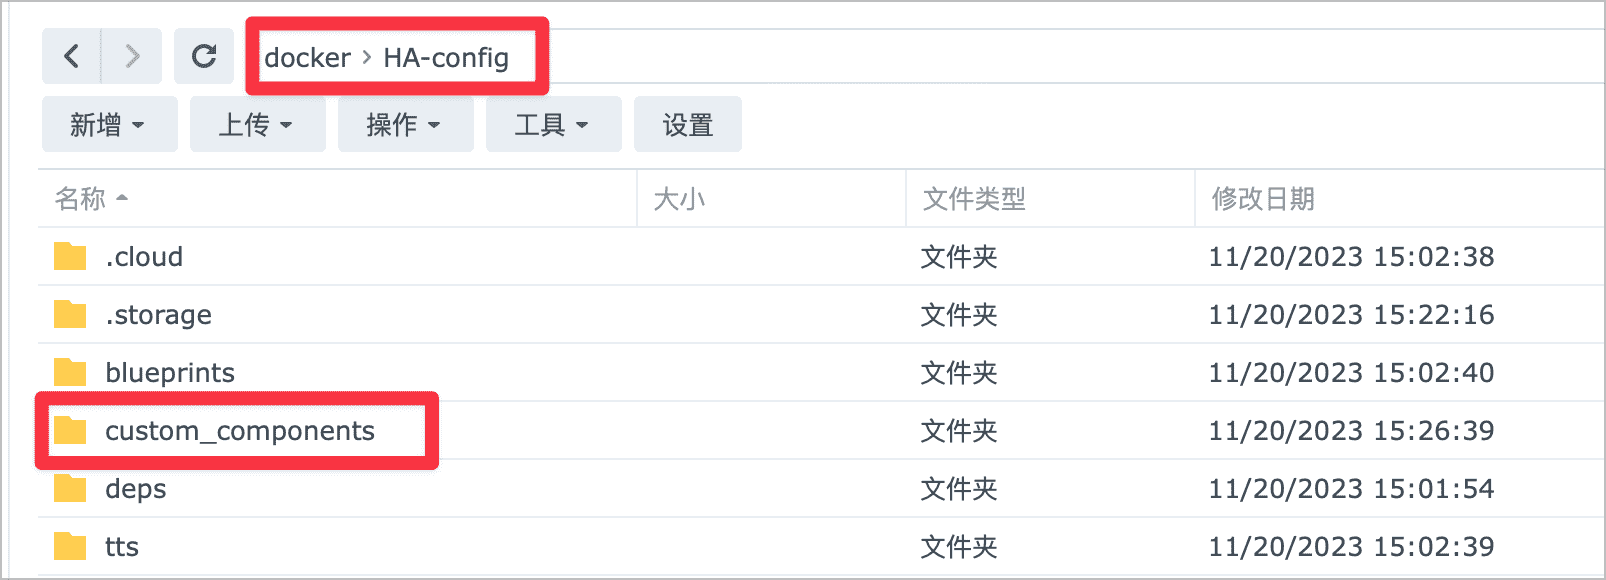
Task: Expand the 操作 dropdown menu
Action: 405,125
